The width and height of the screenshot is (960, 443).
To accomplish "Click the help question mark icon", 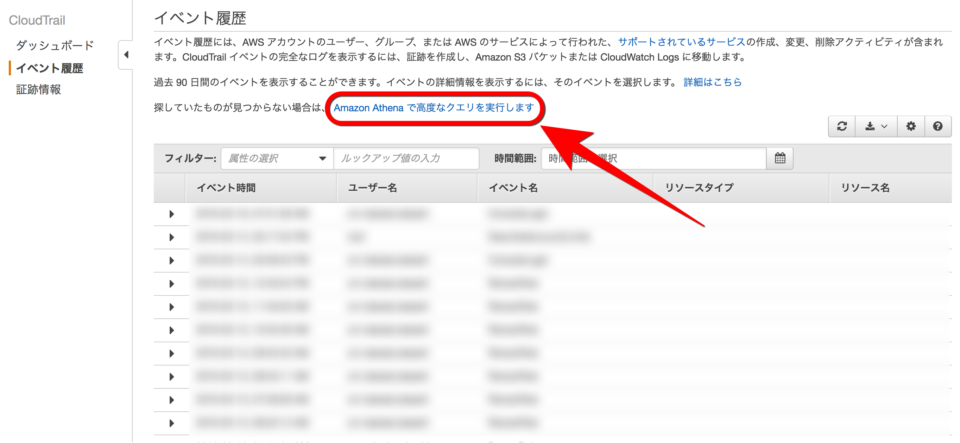I will [937, 127].
